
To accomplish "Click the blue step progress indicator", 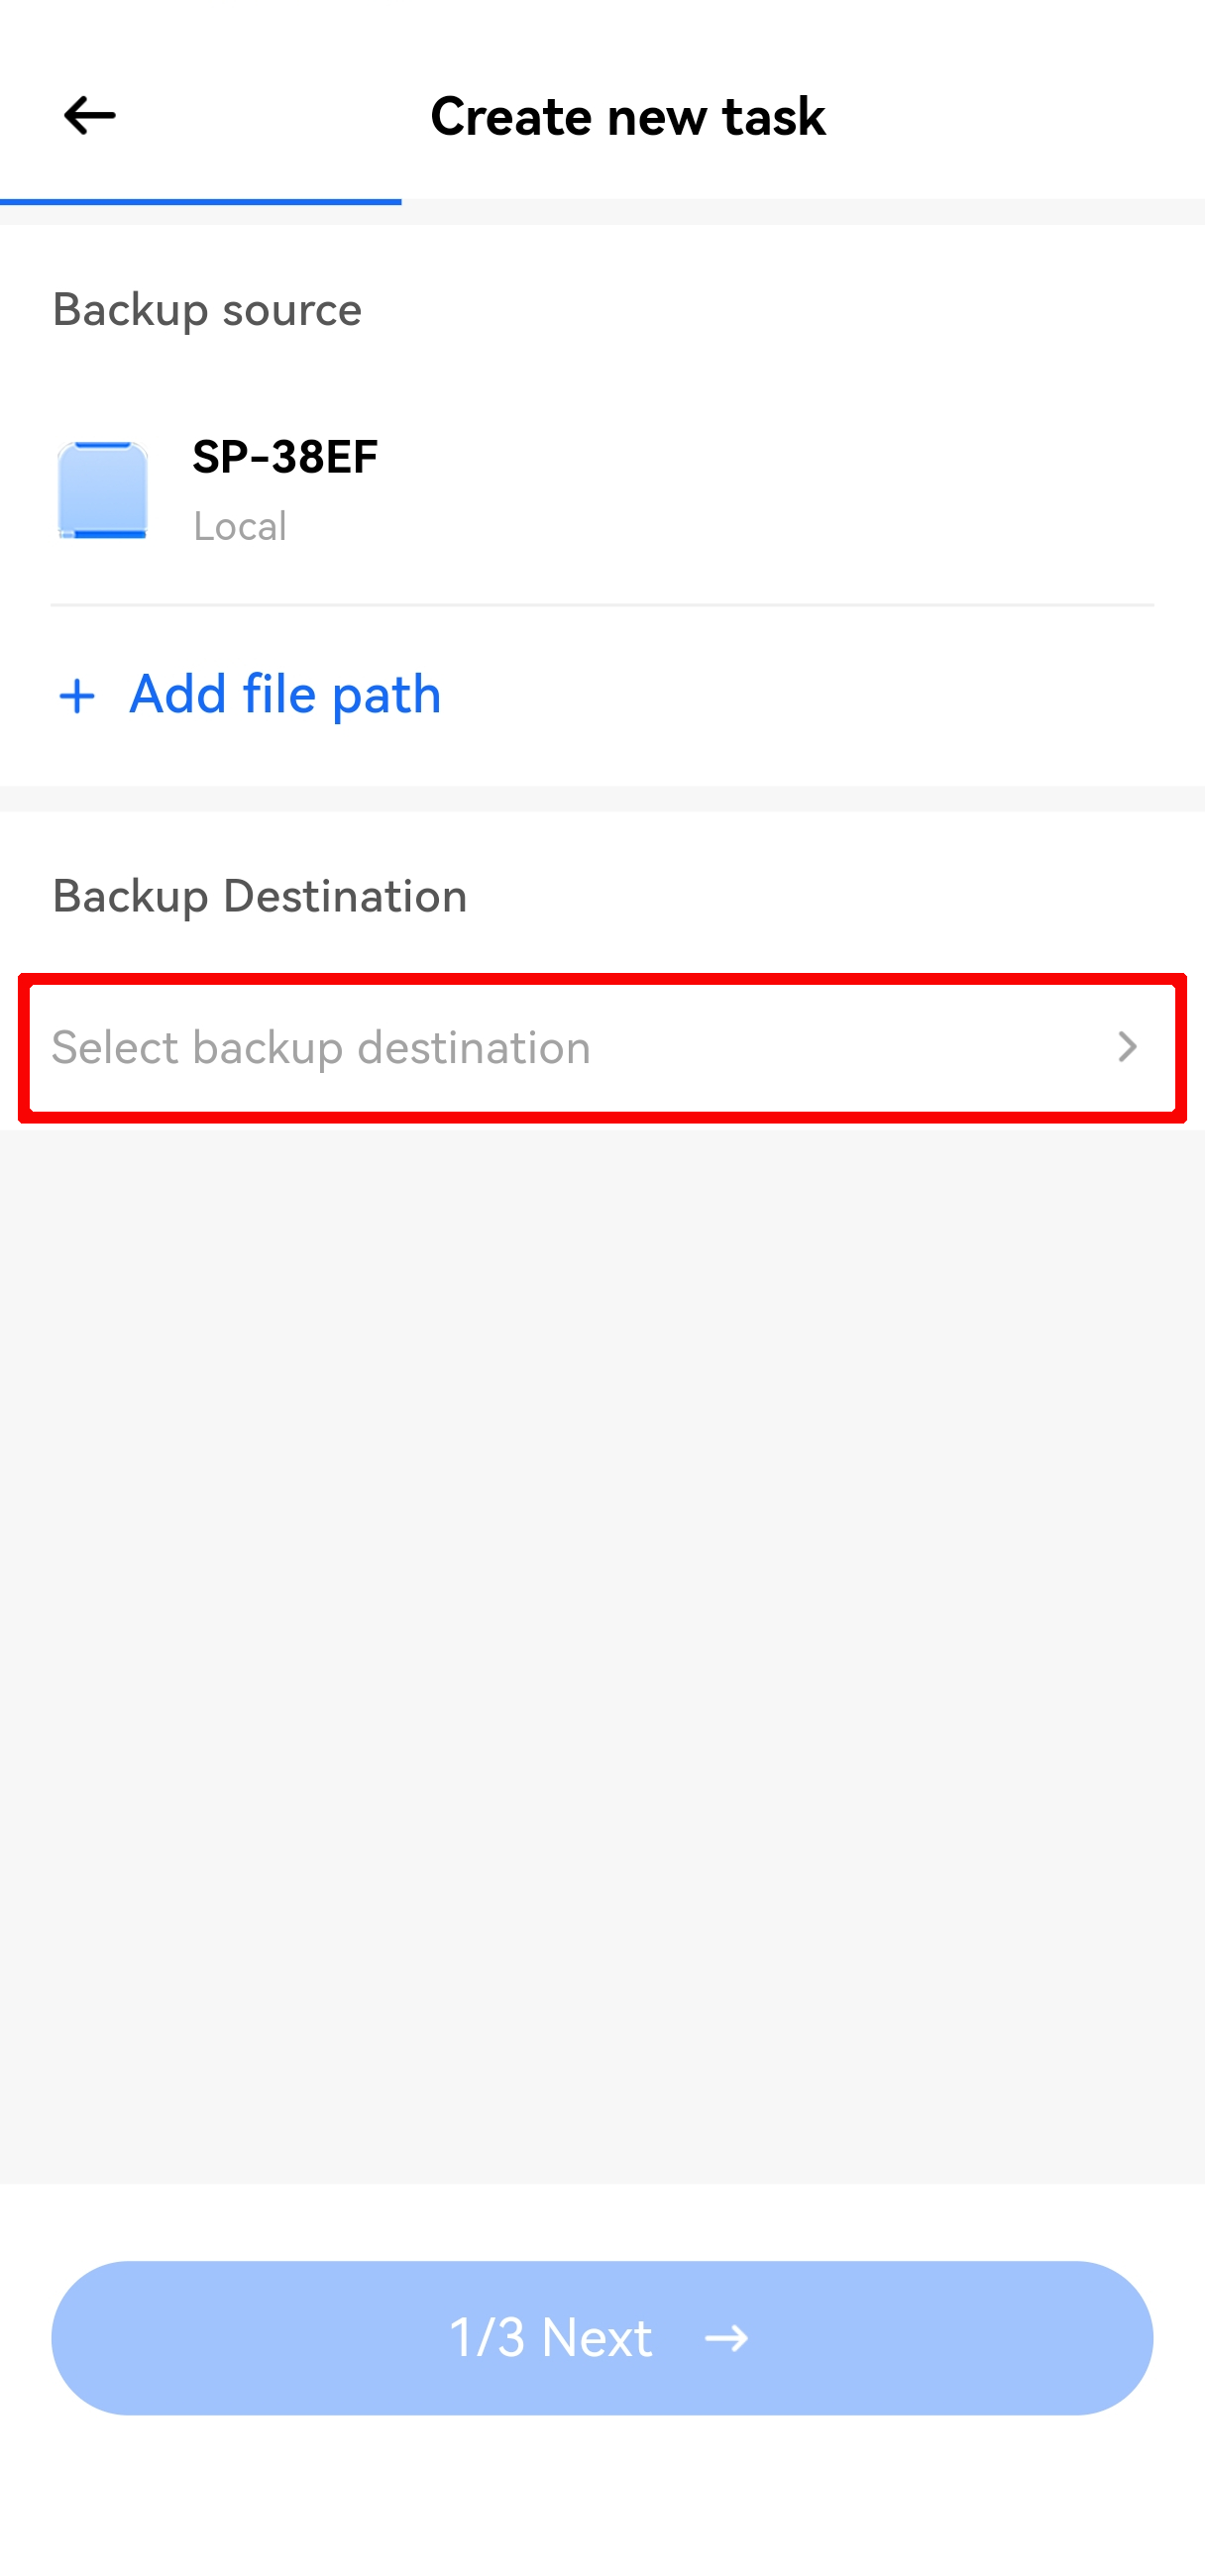I will coord(200,202).
